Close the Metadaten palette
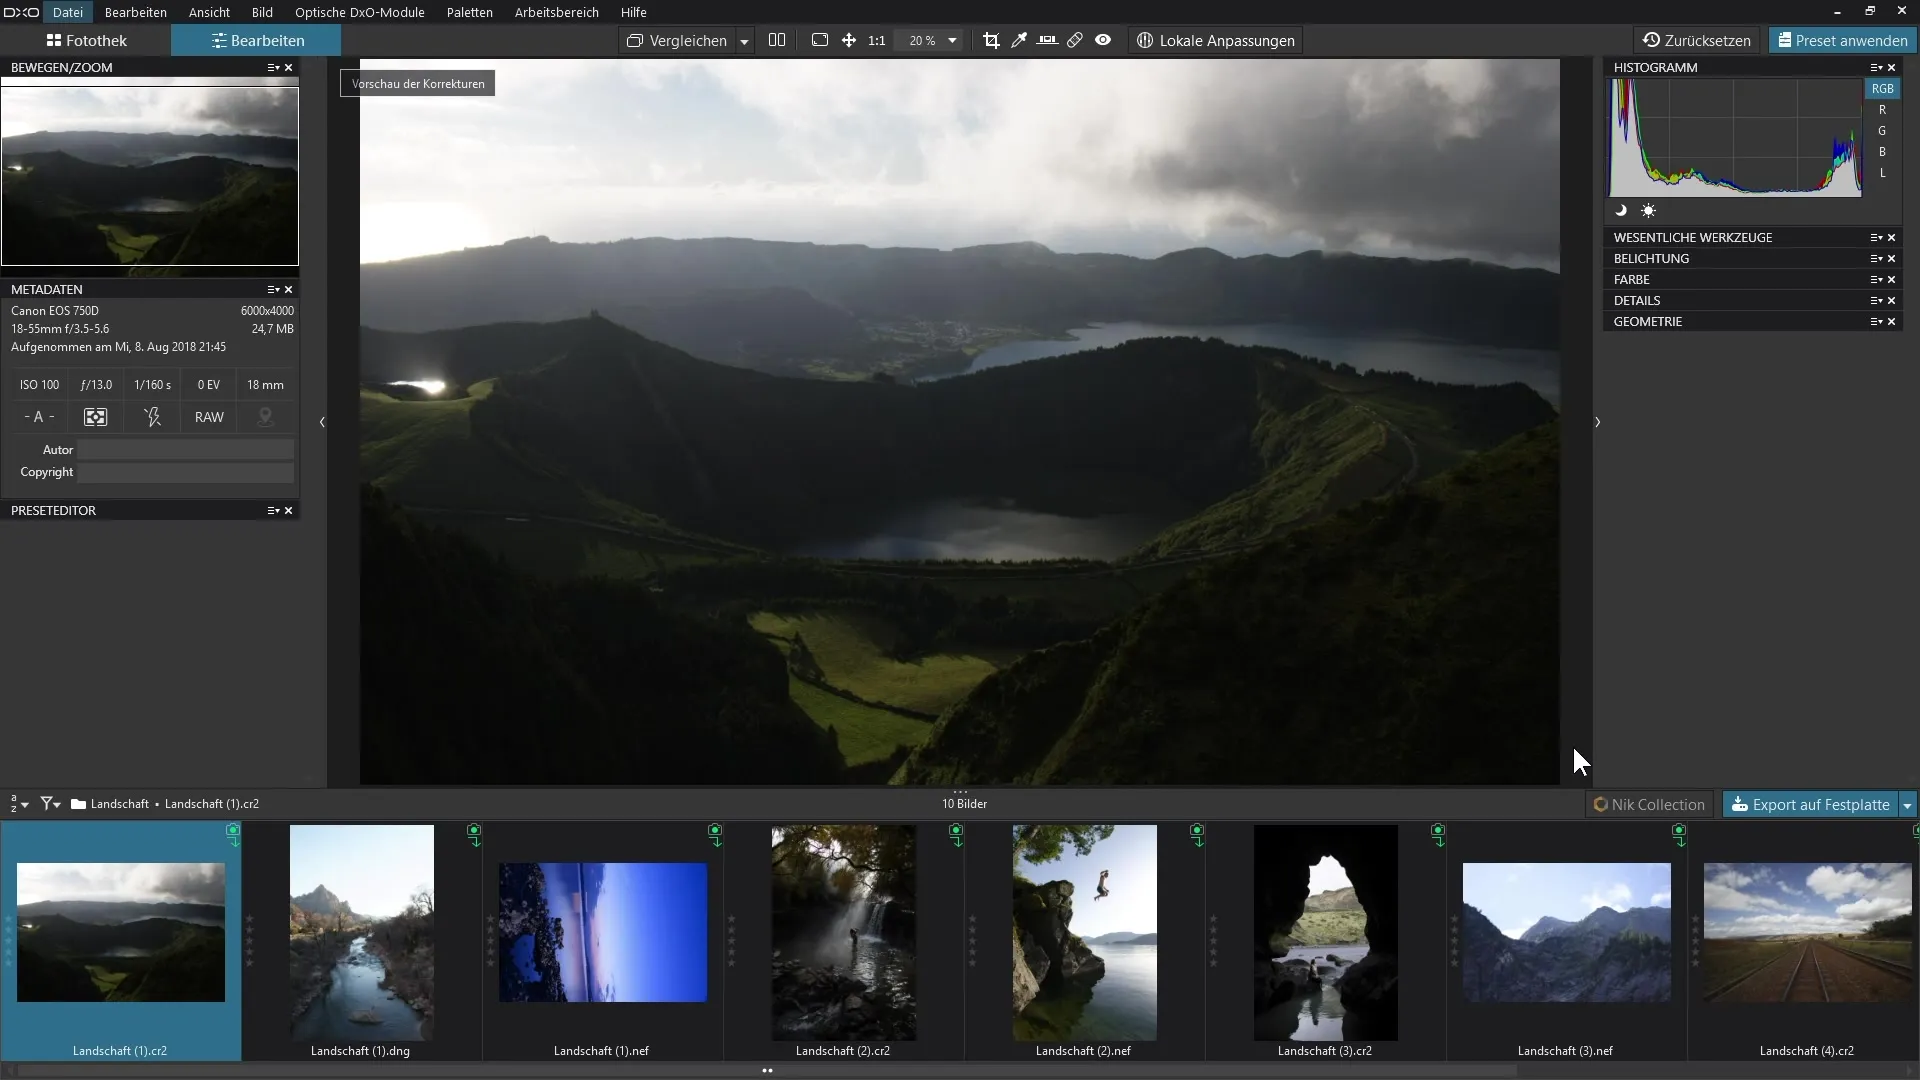The image size is (1920, 1080). point(289,290)
